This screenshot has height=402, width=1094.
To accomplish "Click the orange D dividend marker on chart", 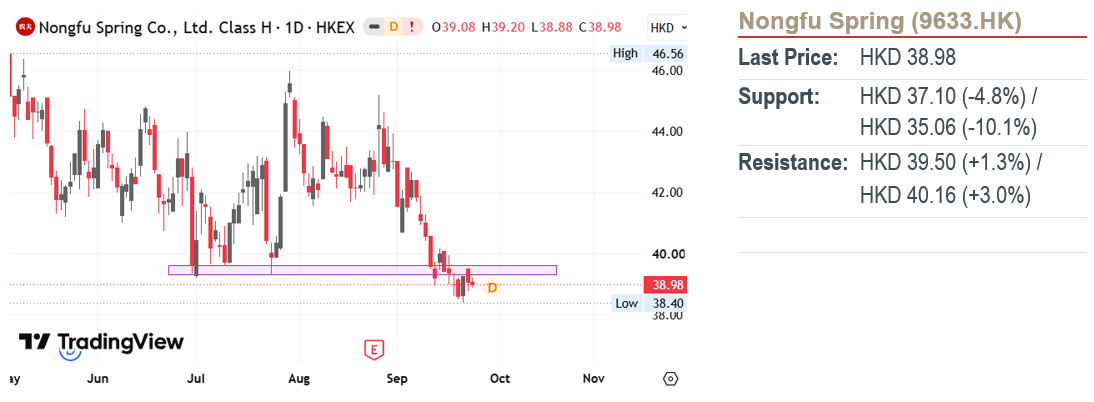I will 492,288.
